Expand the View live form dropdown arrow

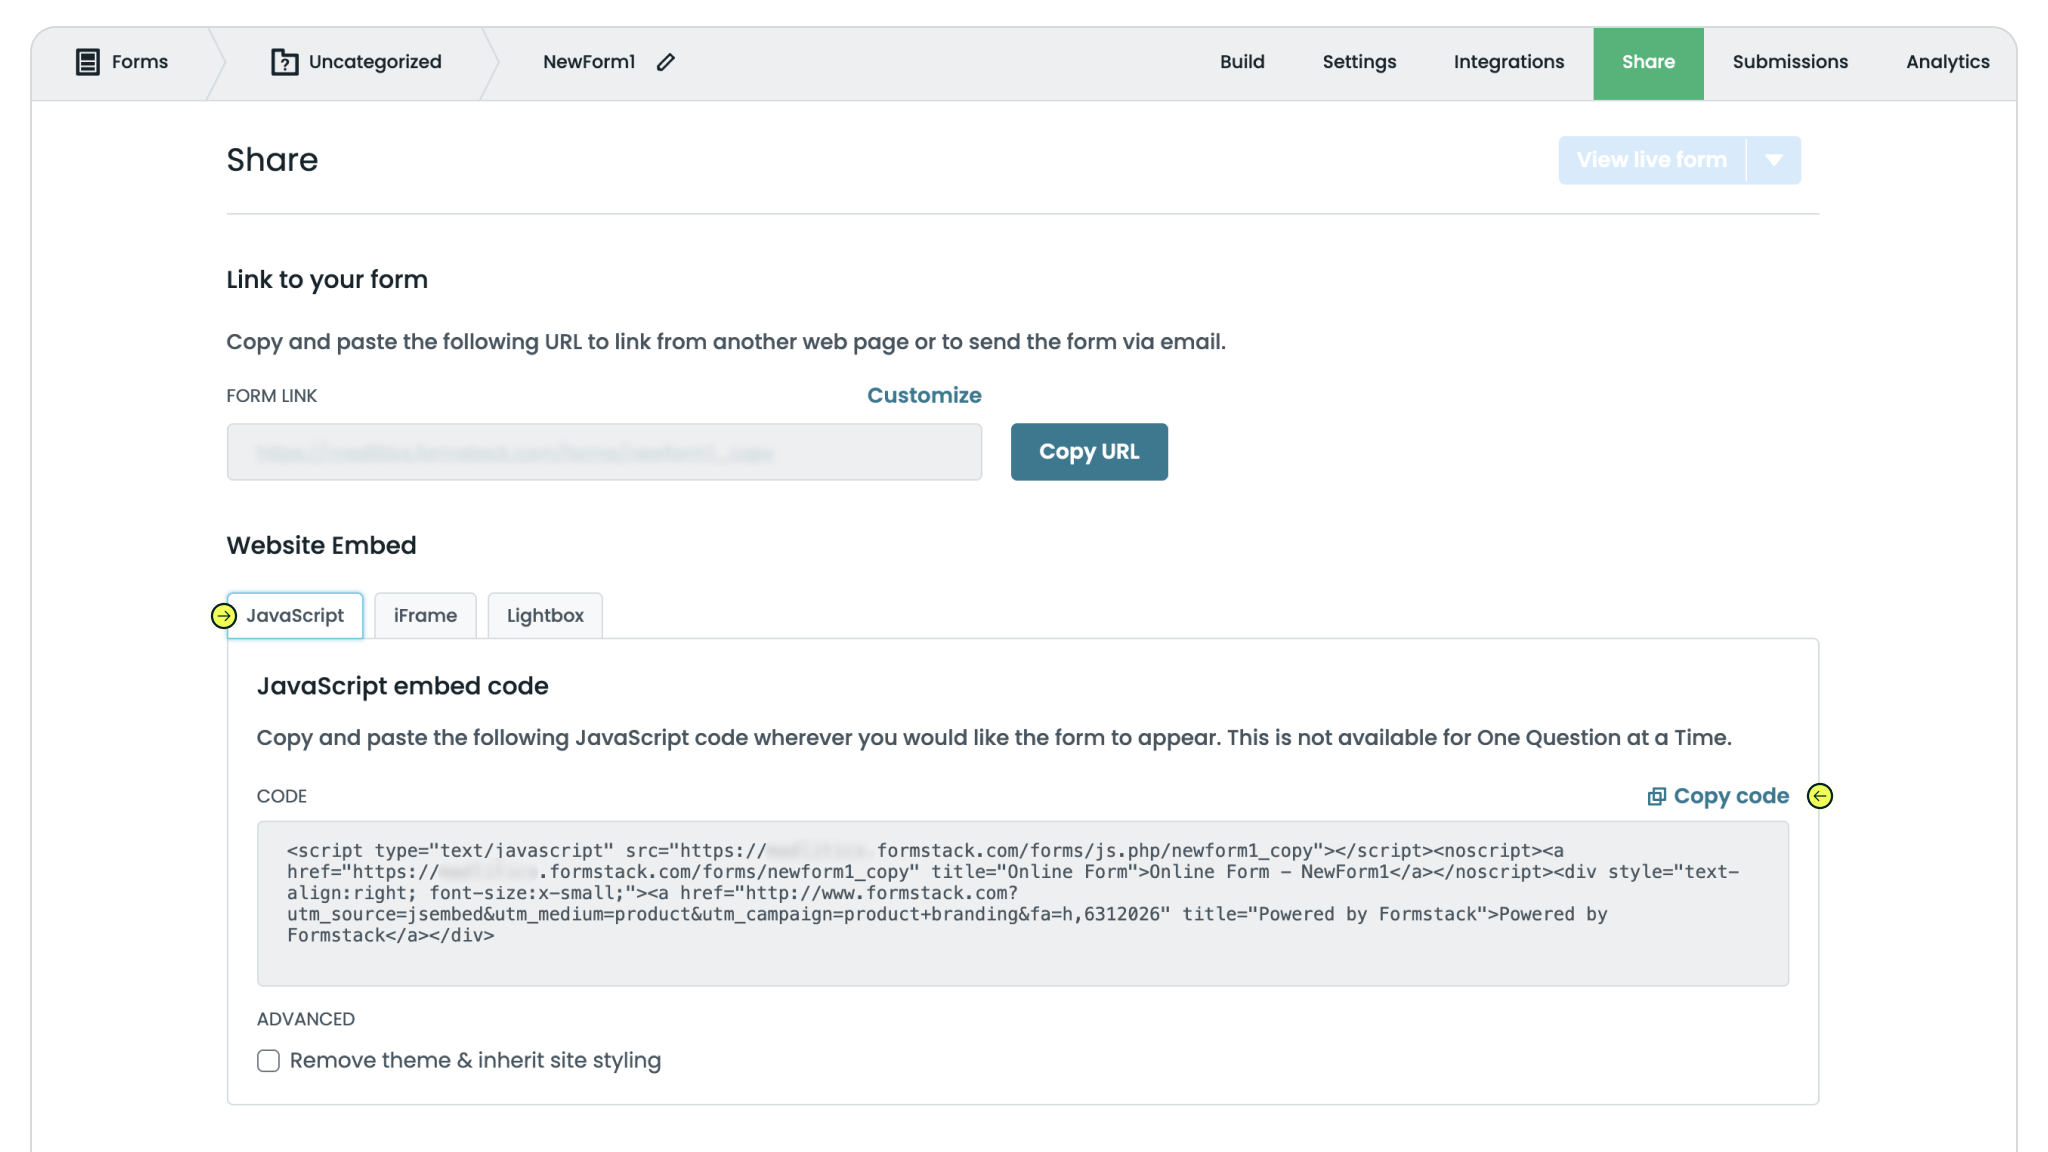[x=1774, y=160]
